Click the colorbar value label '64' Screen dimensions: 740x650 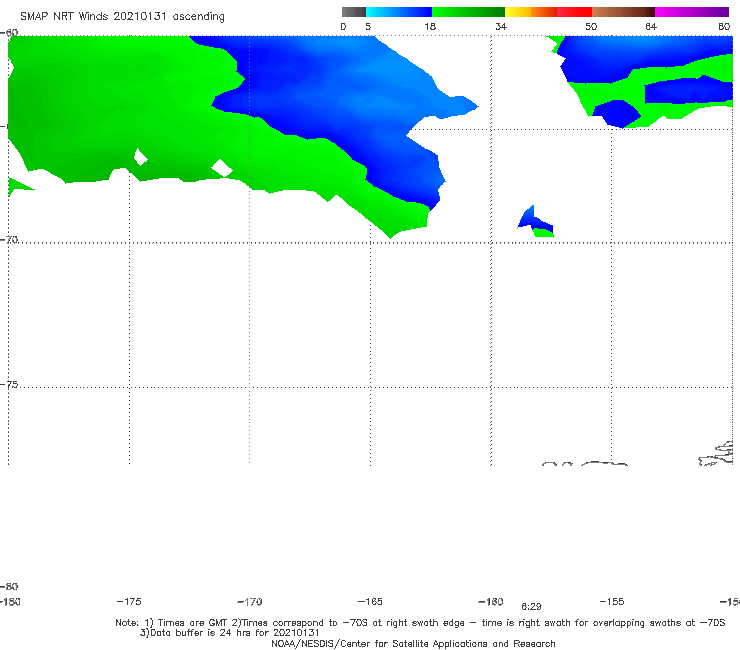pos(651,26)
